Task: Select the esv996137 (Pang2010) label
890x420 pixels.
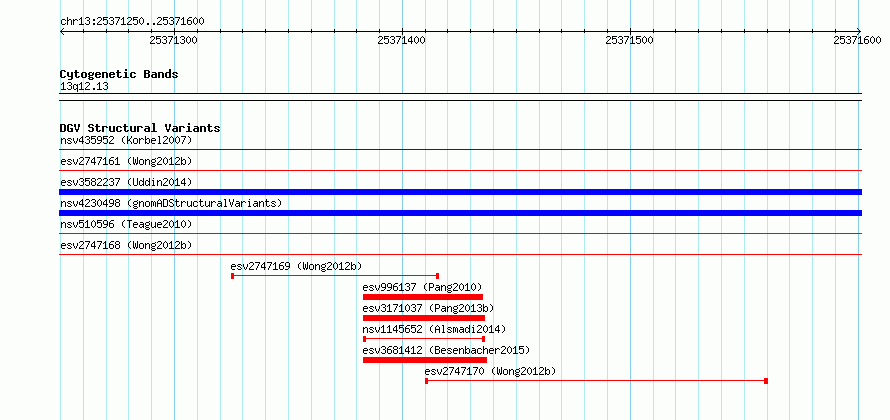Action: click(422, 287)
